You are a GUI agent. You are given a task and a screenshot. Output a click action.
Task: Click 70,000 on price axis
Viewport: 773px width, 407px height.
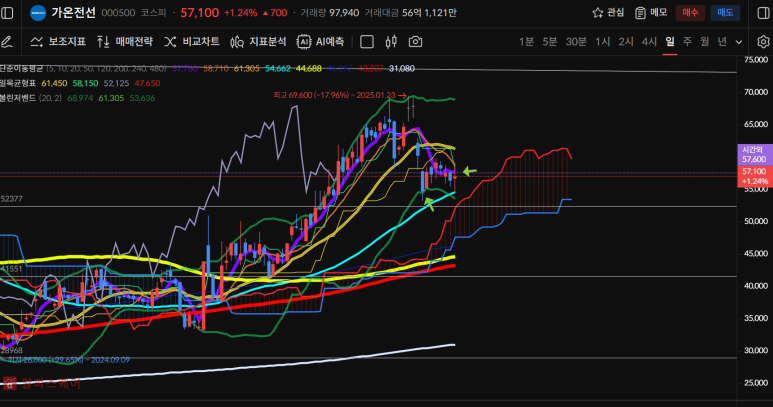tap(756, 92)
